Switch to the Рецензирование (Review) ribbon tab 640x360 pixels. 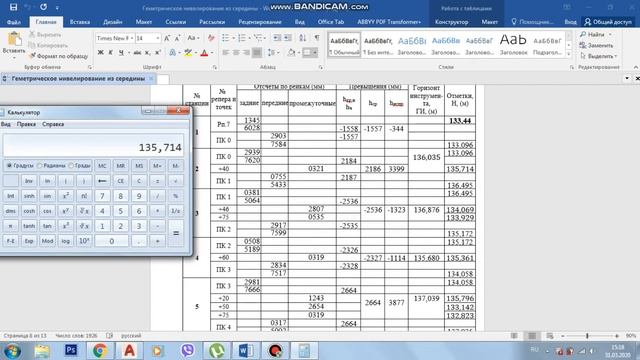click(x=260, y=22)
